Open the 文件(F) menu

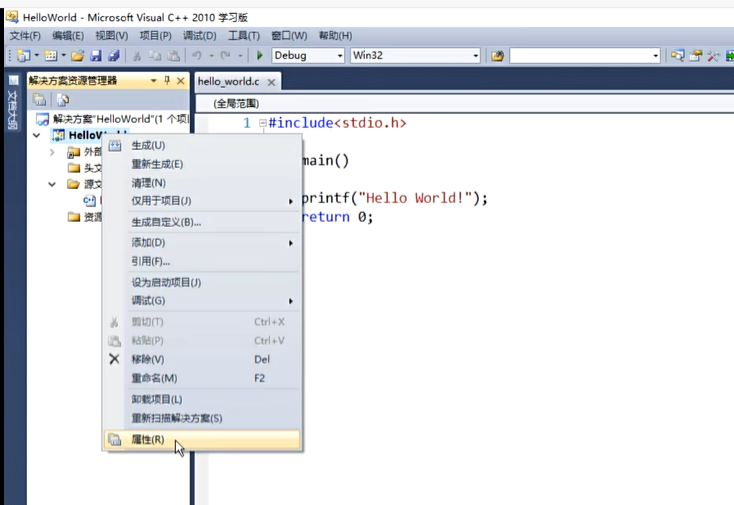tap(25, 36)
